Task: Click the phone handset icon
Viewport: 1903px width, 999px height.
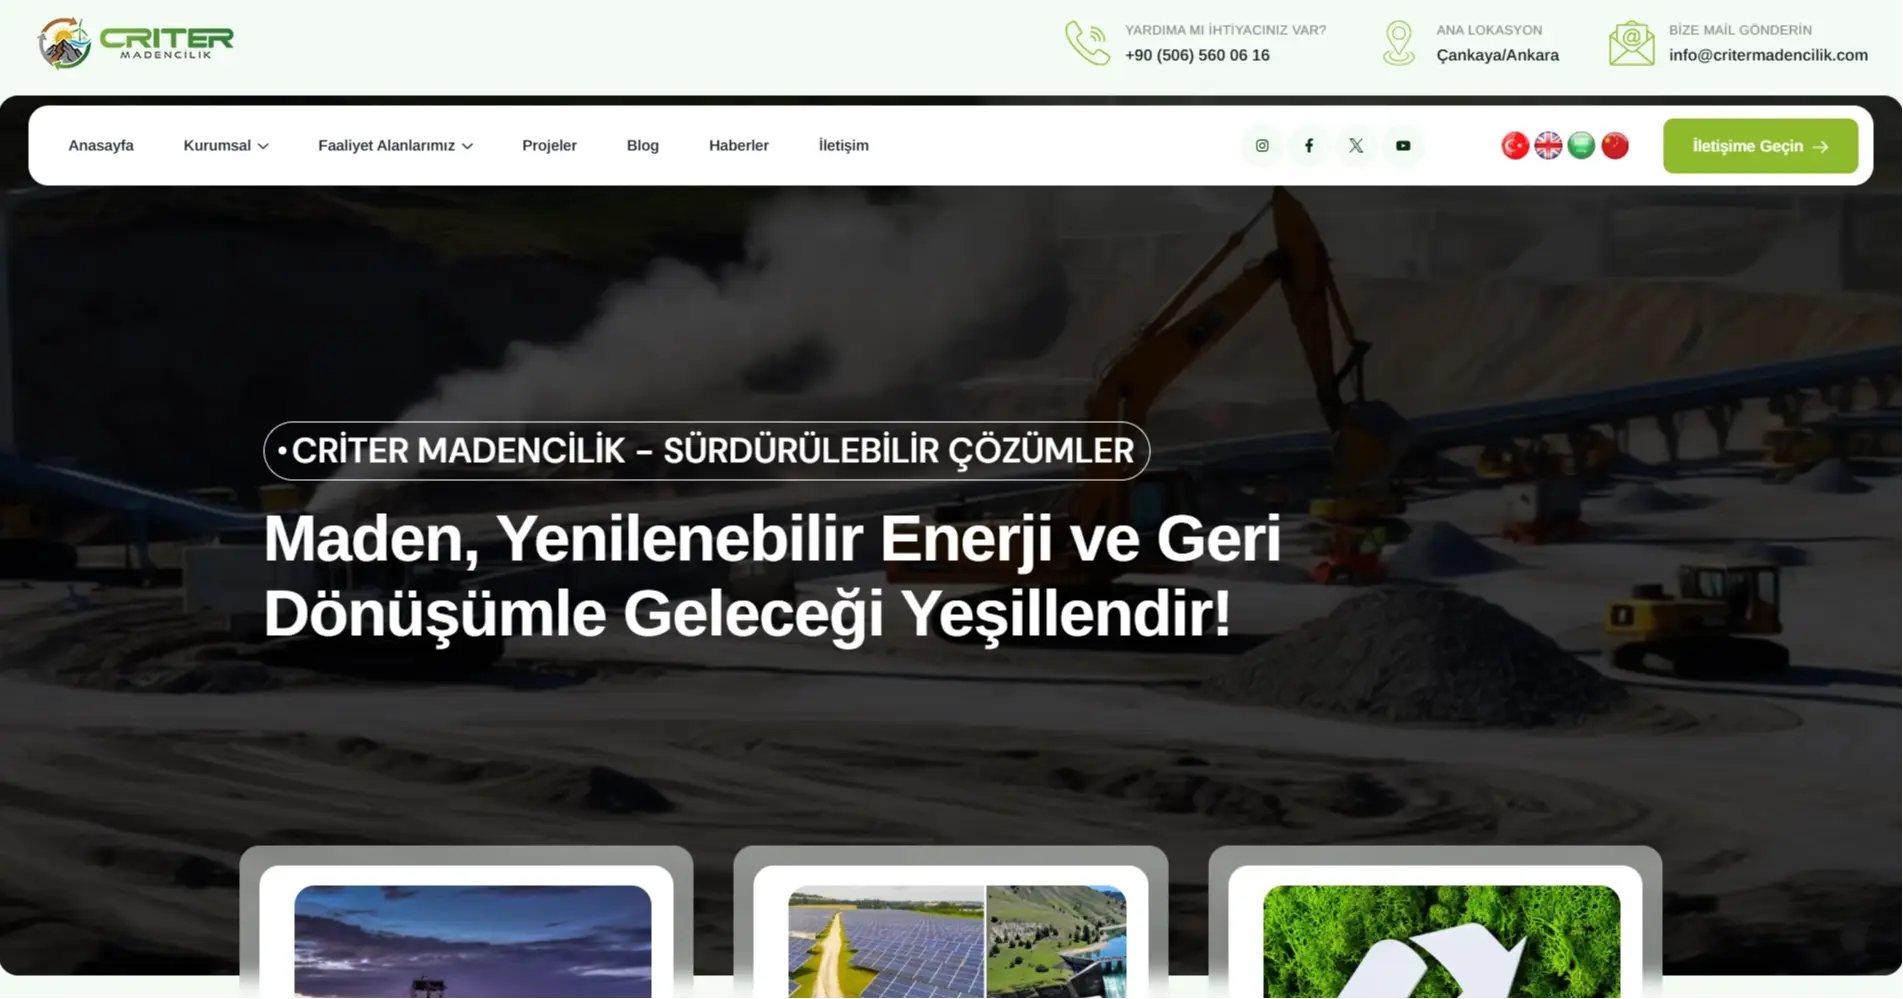Action: (x=1087, y=43)
